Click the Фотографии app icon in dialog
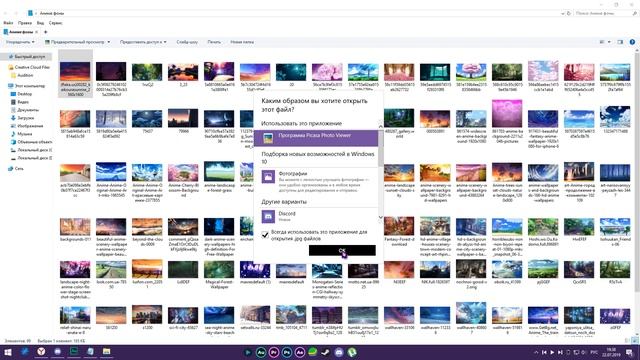Viewport: 640px width, 360px height. point(268,177)
